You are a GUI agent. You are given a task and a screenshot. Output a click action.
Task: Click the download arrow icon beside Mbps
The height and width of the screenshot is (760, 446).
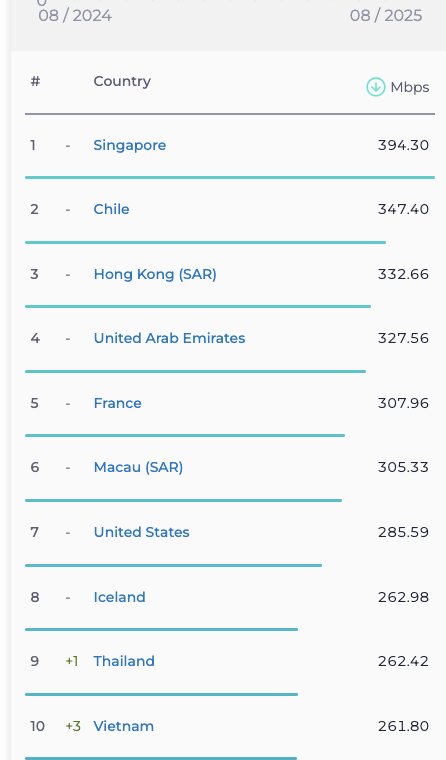tap(376, 87)
